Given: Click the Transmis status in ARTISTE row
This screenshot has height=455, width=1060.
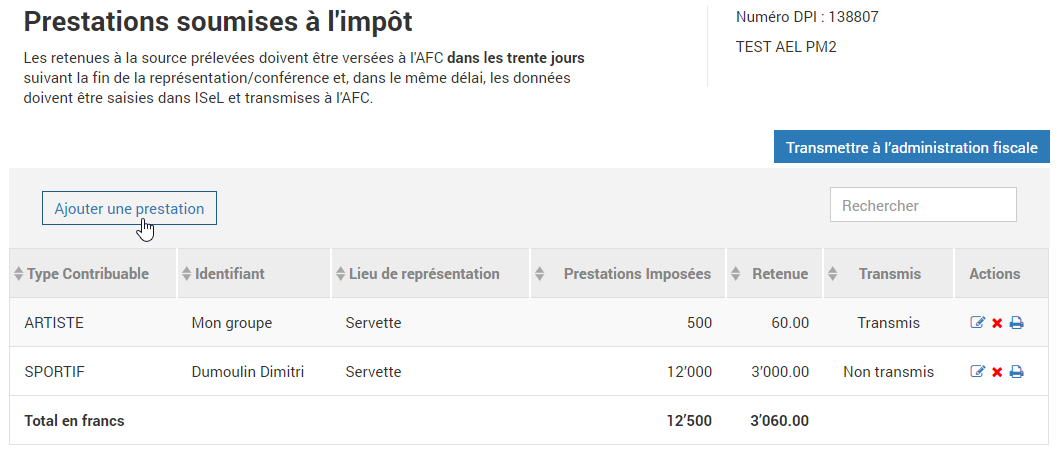Looking at the screenshot, I should 888,323.
